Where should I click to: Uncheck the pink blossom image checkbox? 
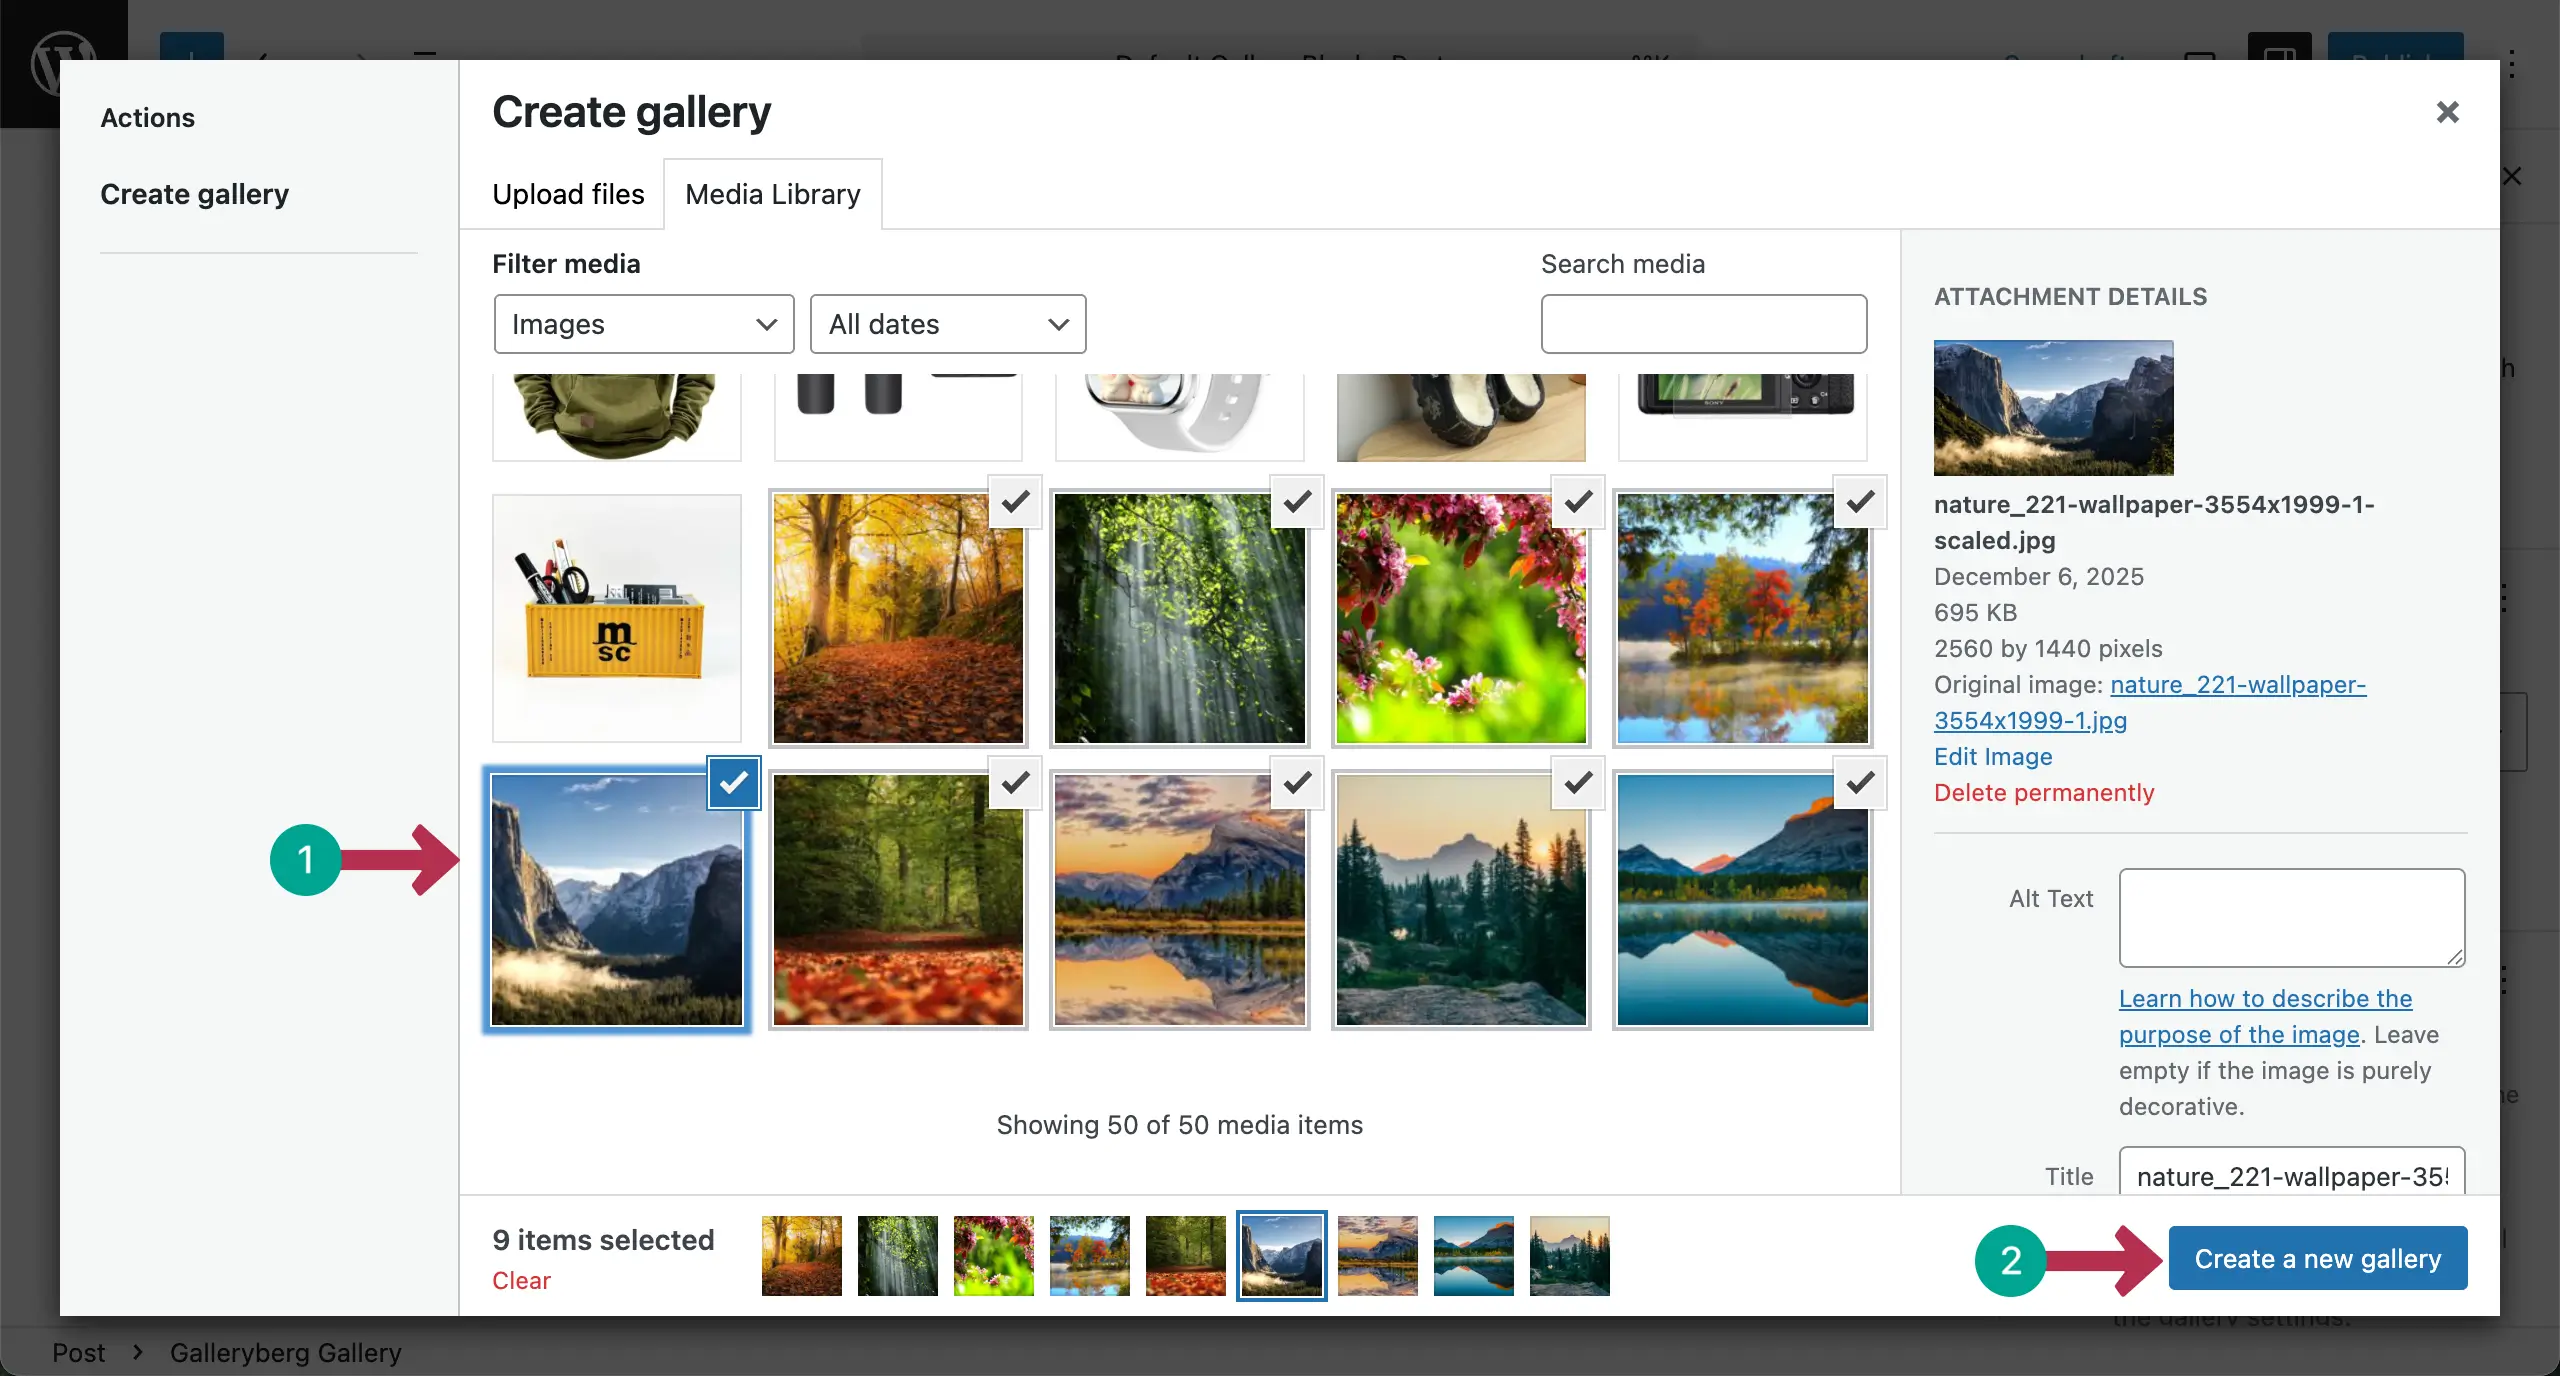1576,503
